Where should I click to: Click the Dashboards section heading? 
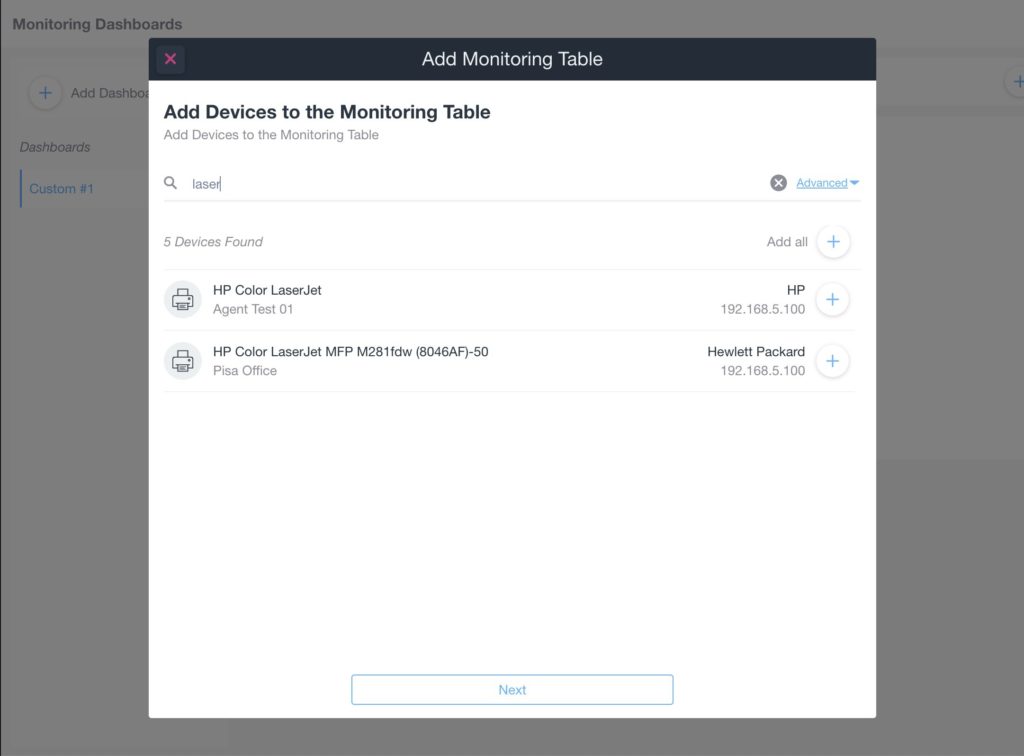tap(55, 147)
